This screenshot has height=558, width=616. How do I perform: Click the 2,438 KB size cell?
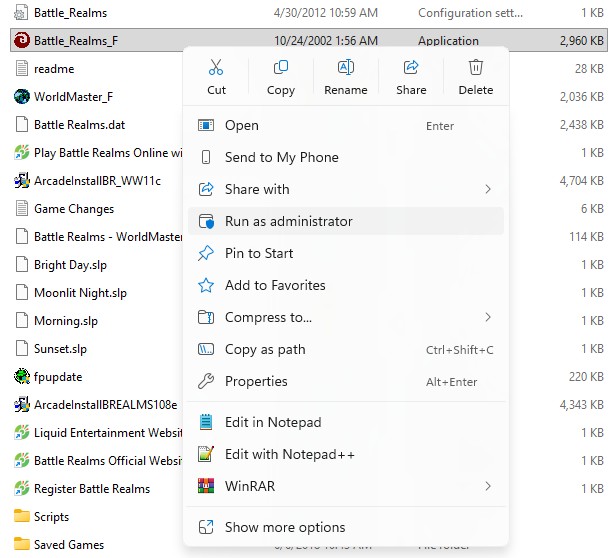(581, 125)
